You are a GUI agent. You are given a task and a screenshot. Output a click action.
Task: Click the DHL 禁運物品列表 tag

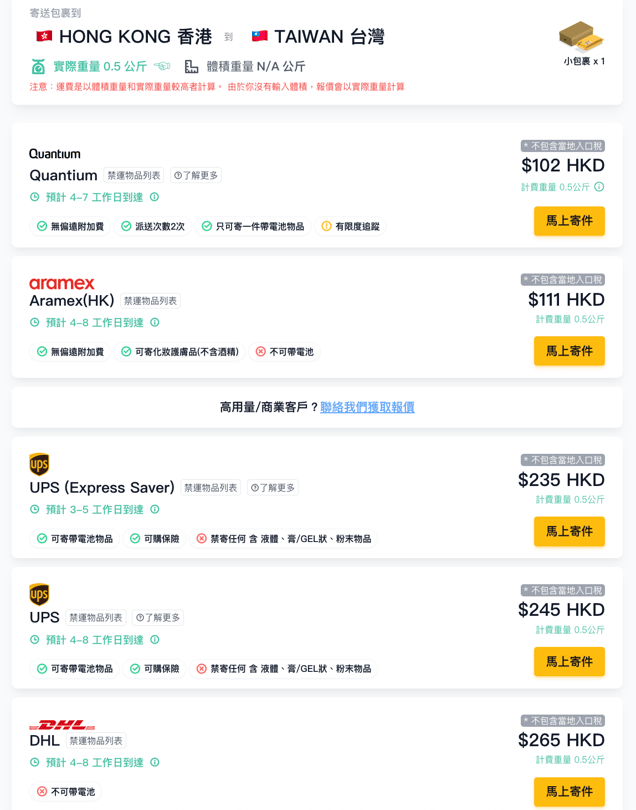pyautogui.click(x=96, y=741)
